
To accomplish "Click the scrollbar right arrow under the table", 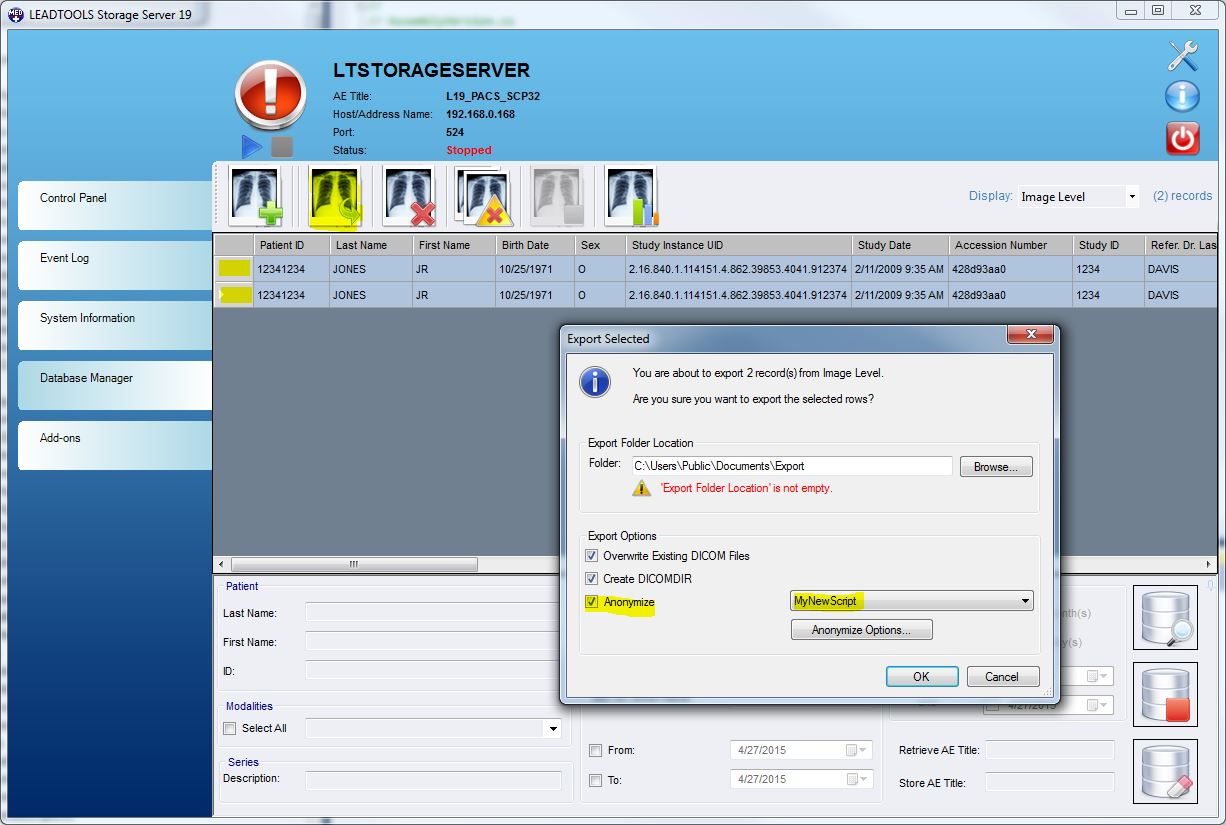I will 1209,565.
